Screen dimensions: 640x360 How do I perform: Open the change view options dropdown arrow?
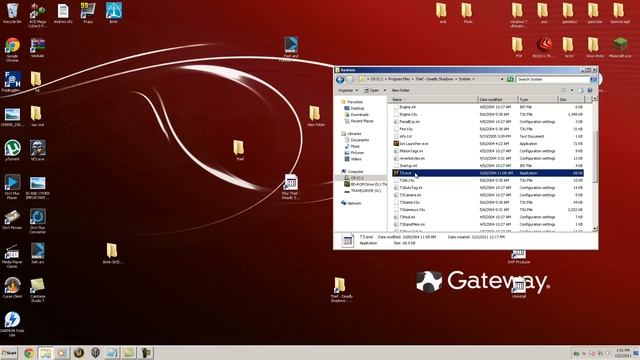click(x=571, y=90)
